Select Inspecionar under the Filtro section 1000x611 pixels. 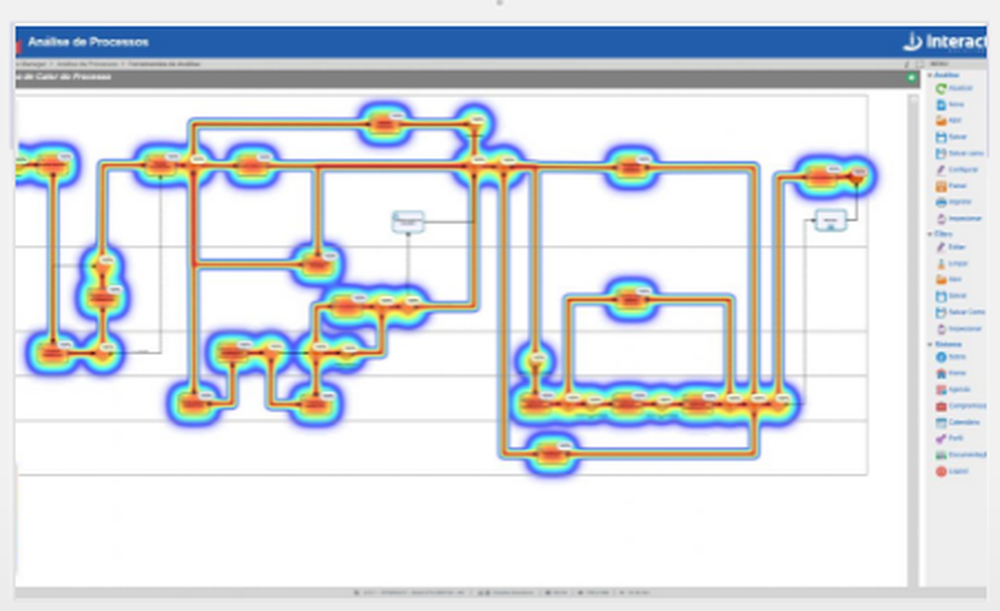point(959,328)
